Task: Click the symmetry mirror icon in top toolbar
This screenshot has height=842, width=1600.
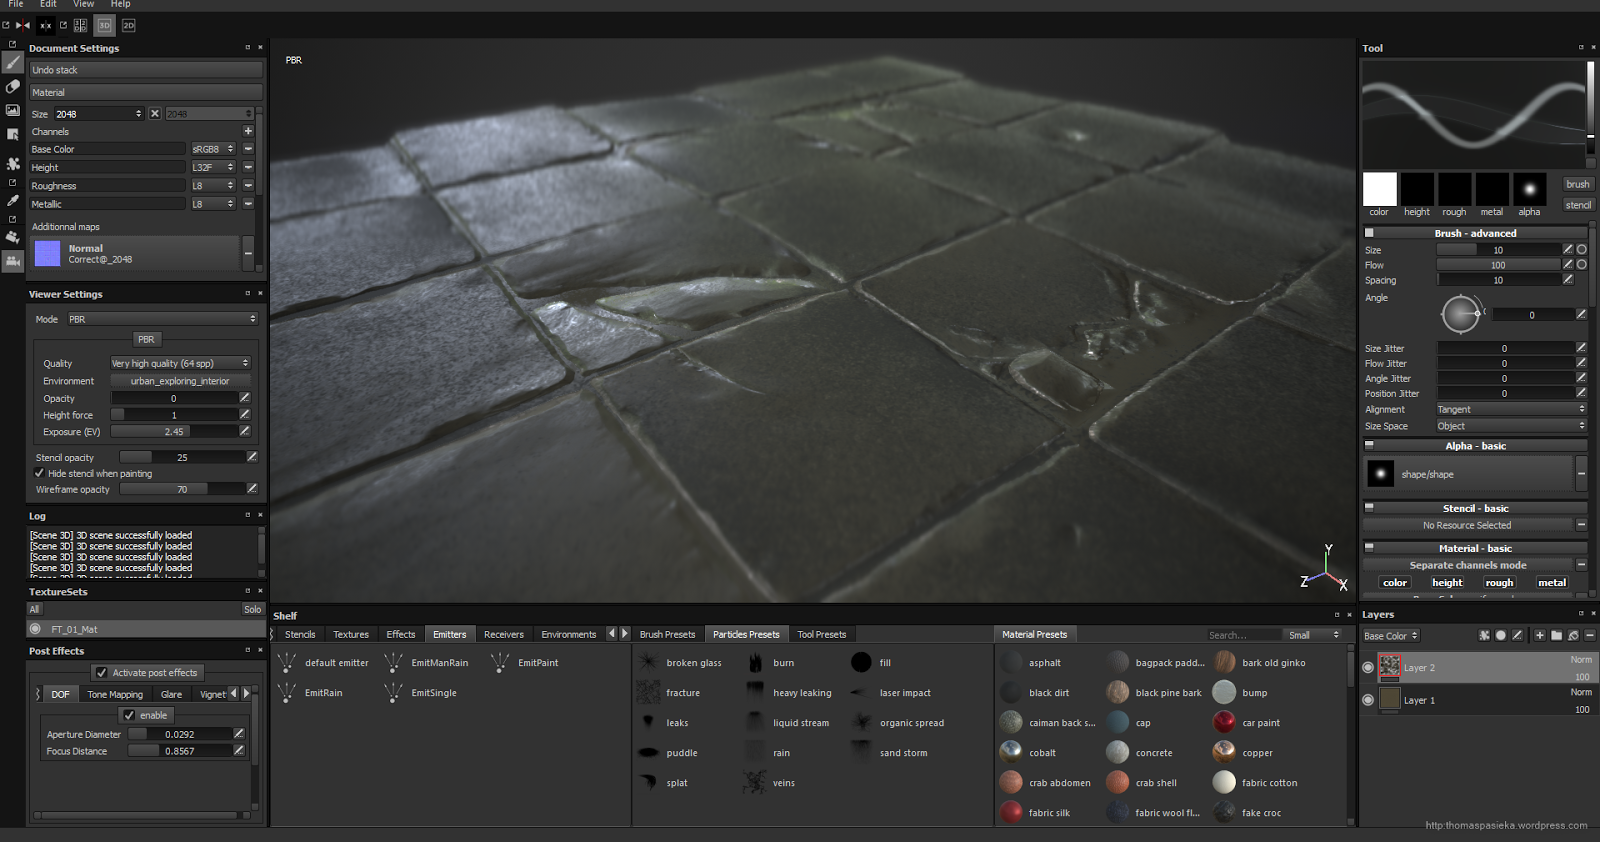Action: pos(23,25)
